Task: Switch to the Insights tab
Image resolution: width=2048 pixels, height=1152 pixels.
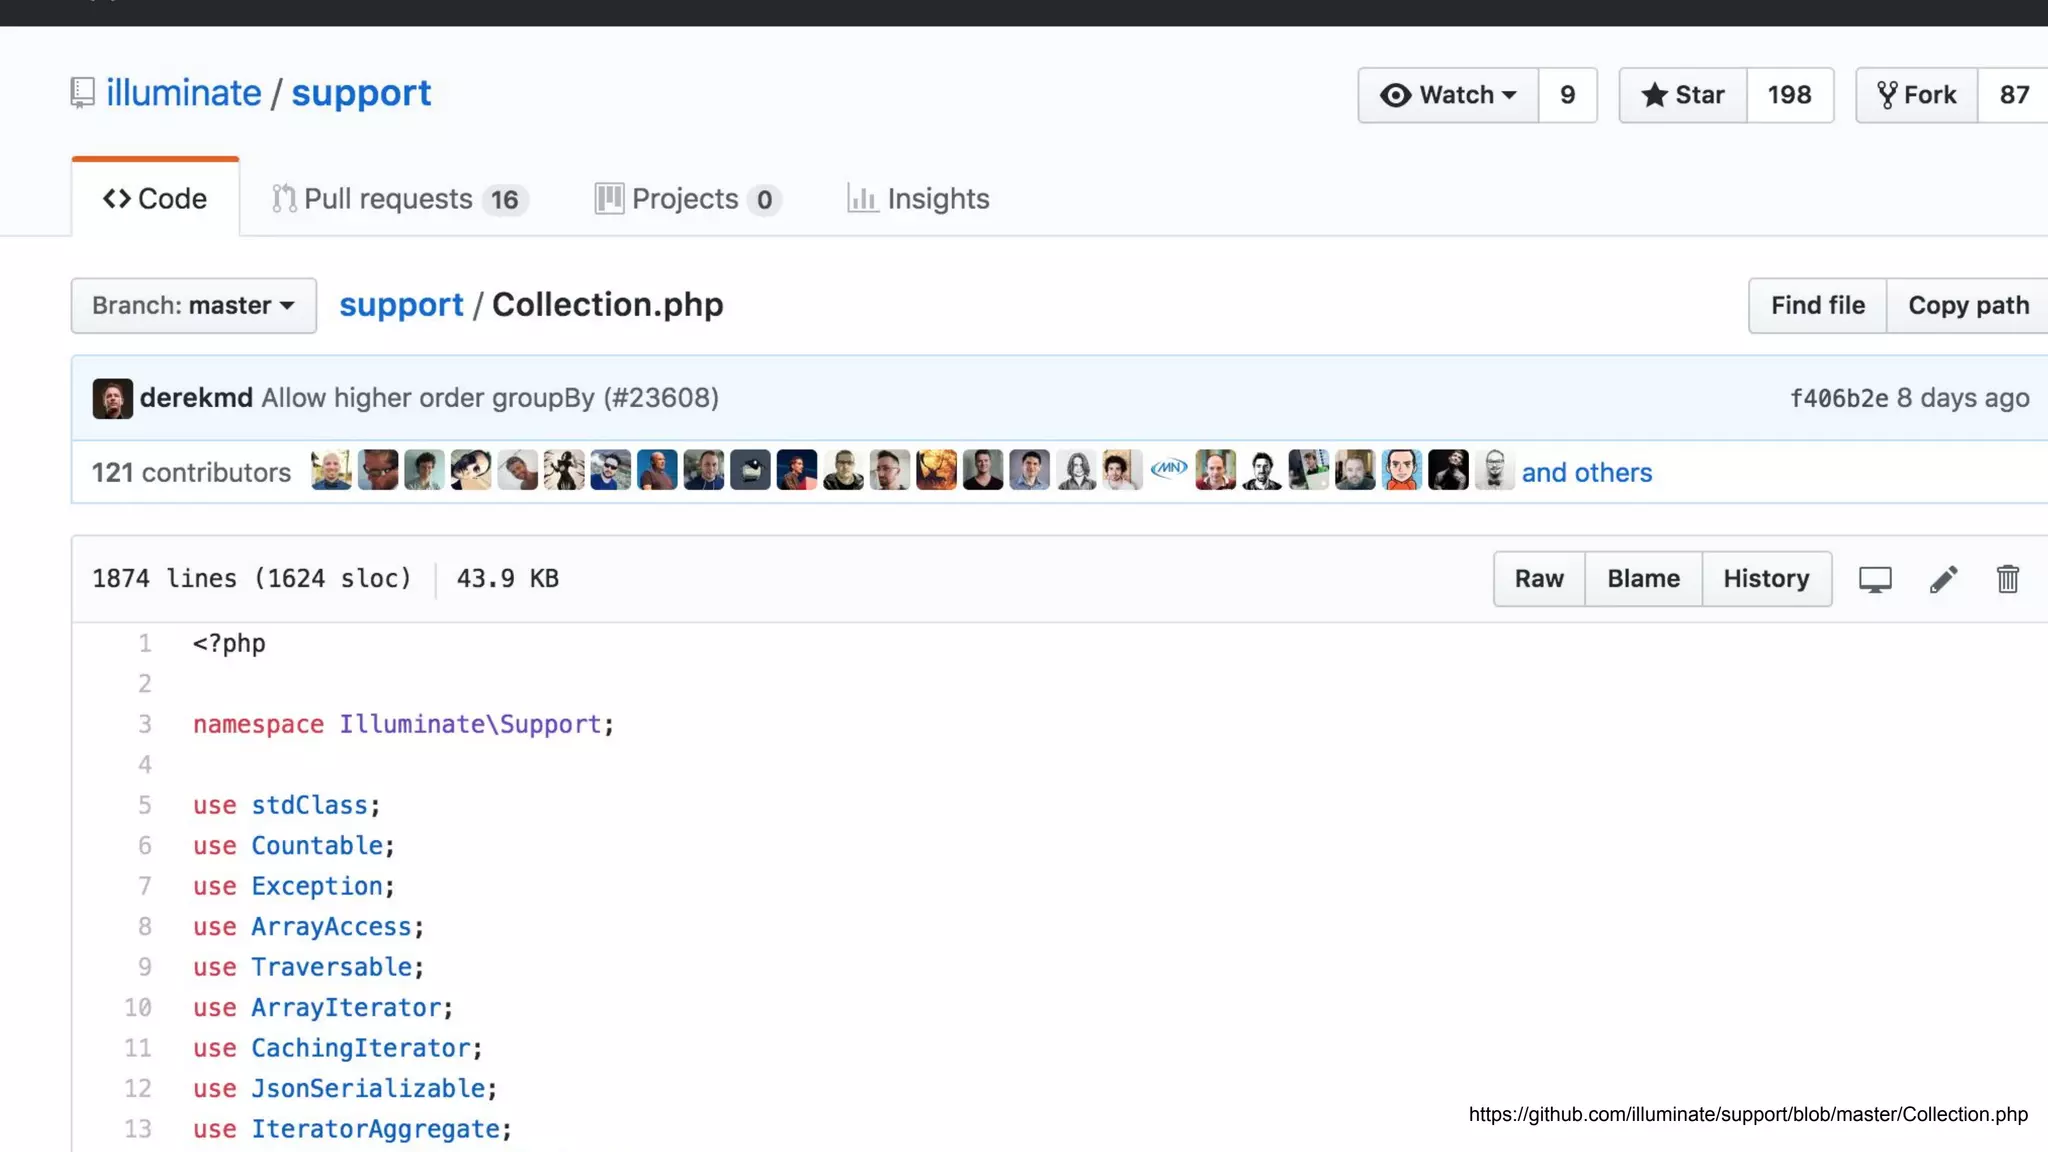Action: point(918,199)
